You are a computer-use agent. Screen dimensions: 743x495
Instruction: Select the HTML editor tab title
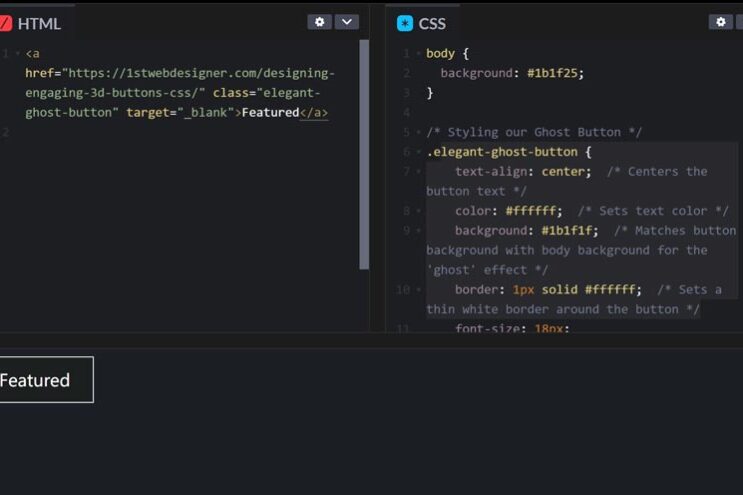point(39,23)
